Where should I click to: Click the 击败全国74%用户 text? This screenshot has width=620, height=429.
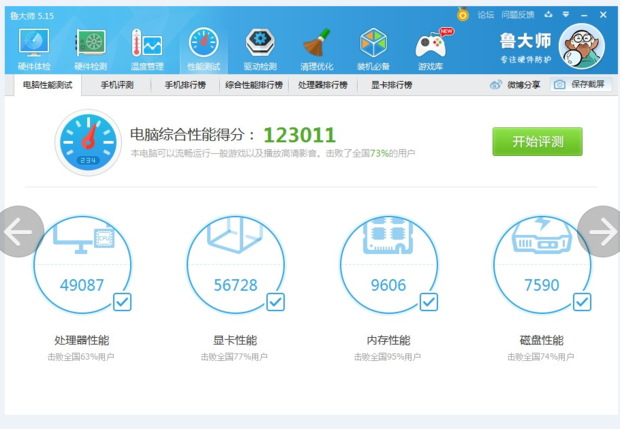(541, 357)
